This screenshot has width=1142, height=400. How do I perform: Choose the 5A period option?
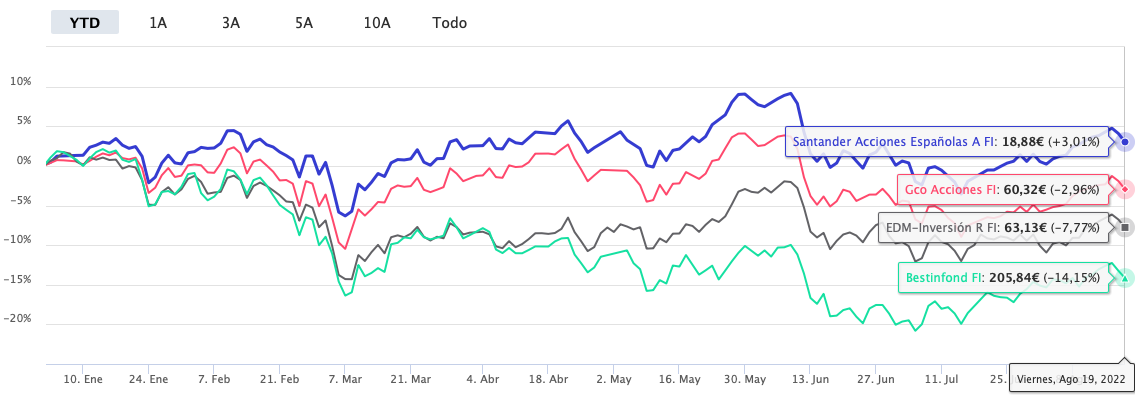coord(304,22)
